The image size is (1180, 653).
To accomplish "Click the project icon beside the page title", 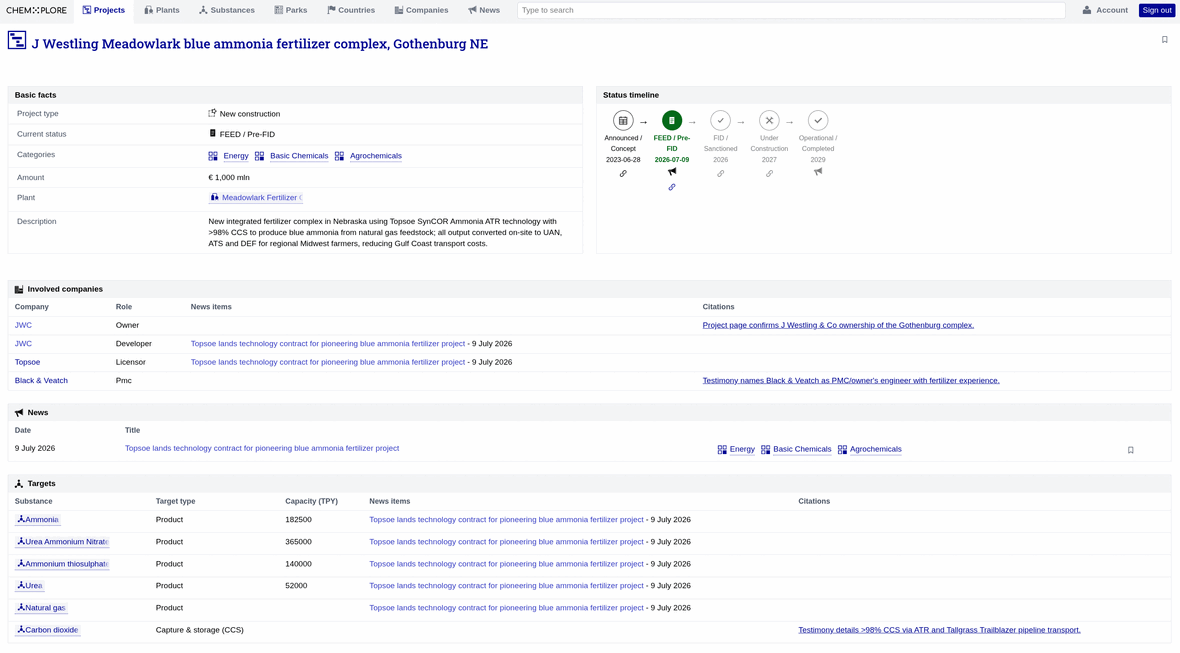I will tap(17, 40).
